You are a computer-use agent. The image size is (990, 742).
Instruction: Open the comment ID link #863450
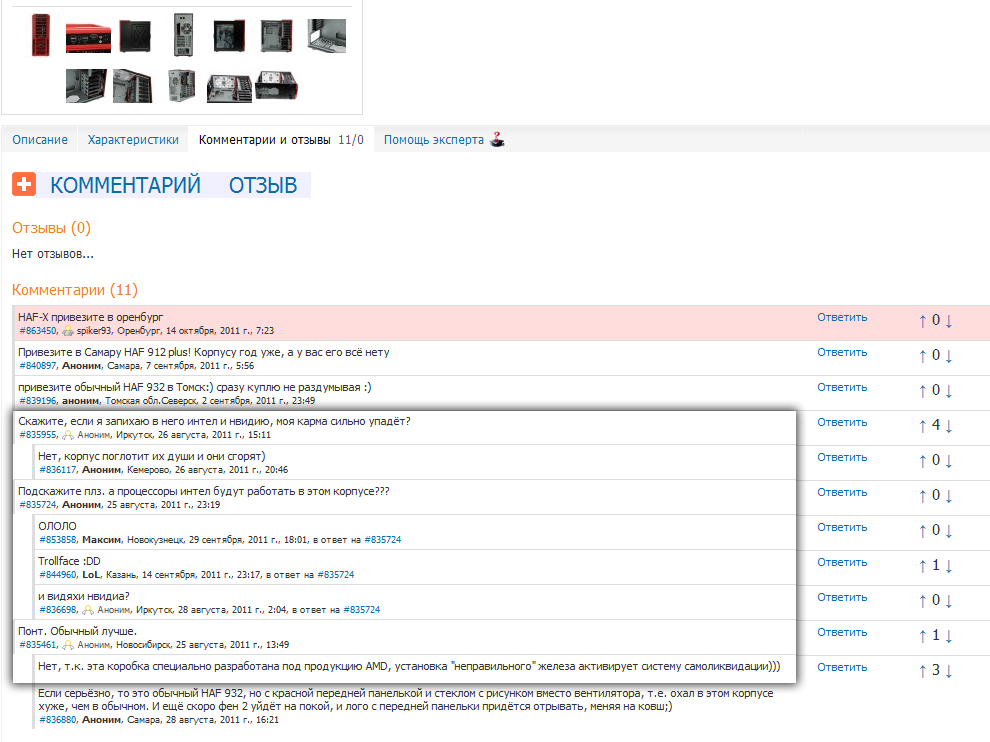point(38,331)
